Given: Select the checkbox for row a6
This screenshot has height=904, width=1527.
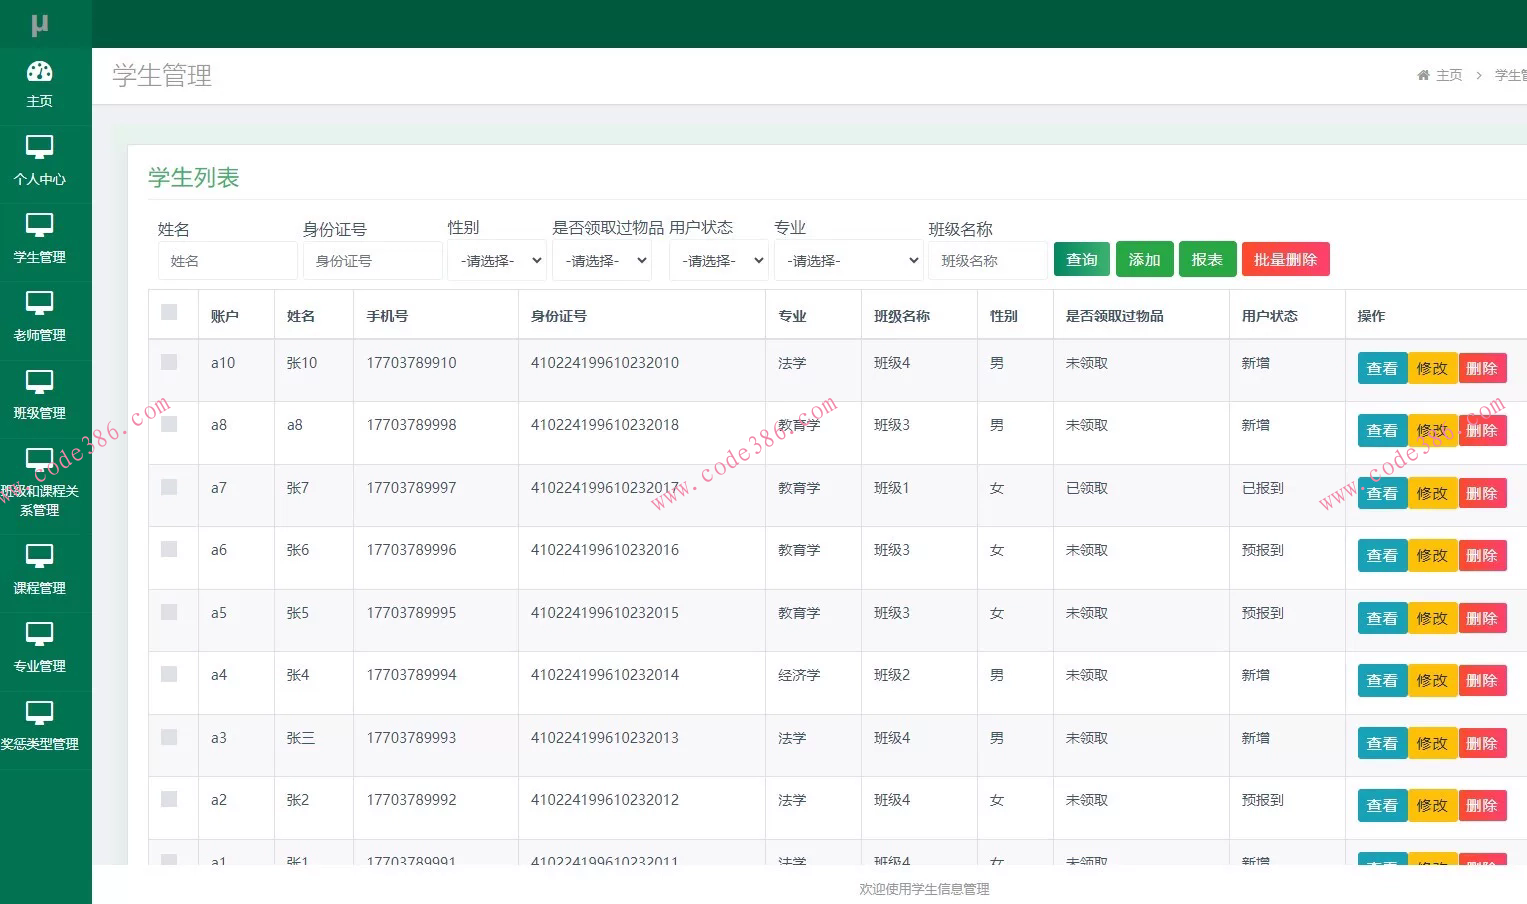Looking at the screenshot, I should [169, 549].
